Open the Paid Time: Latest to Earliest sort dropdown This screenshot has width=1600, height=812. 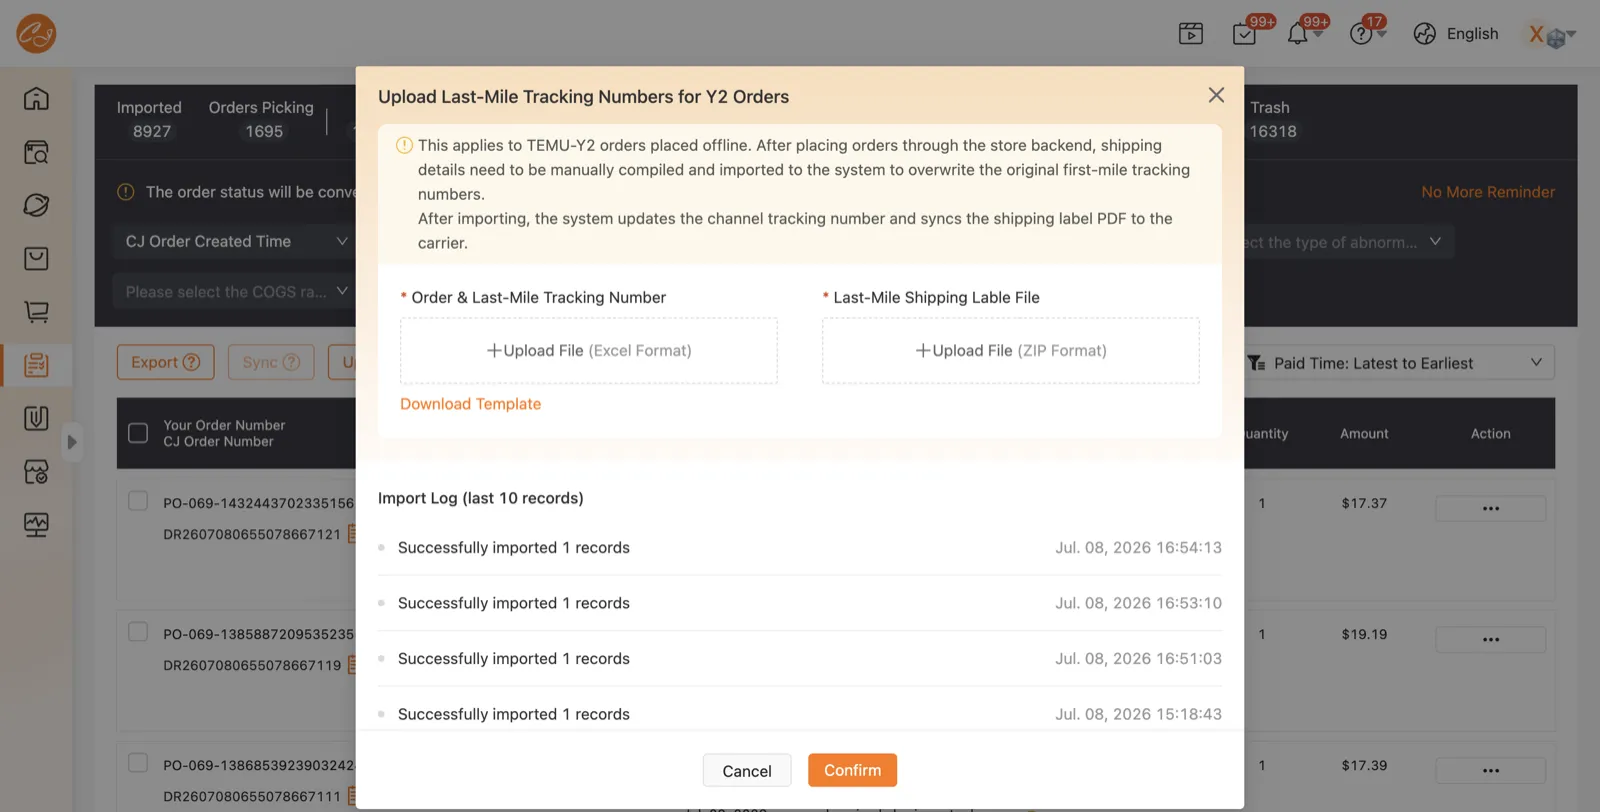click(1399, 363)
